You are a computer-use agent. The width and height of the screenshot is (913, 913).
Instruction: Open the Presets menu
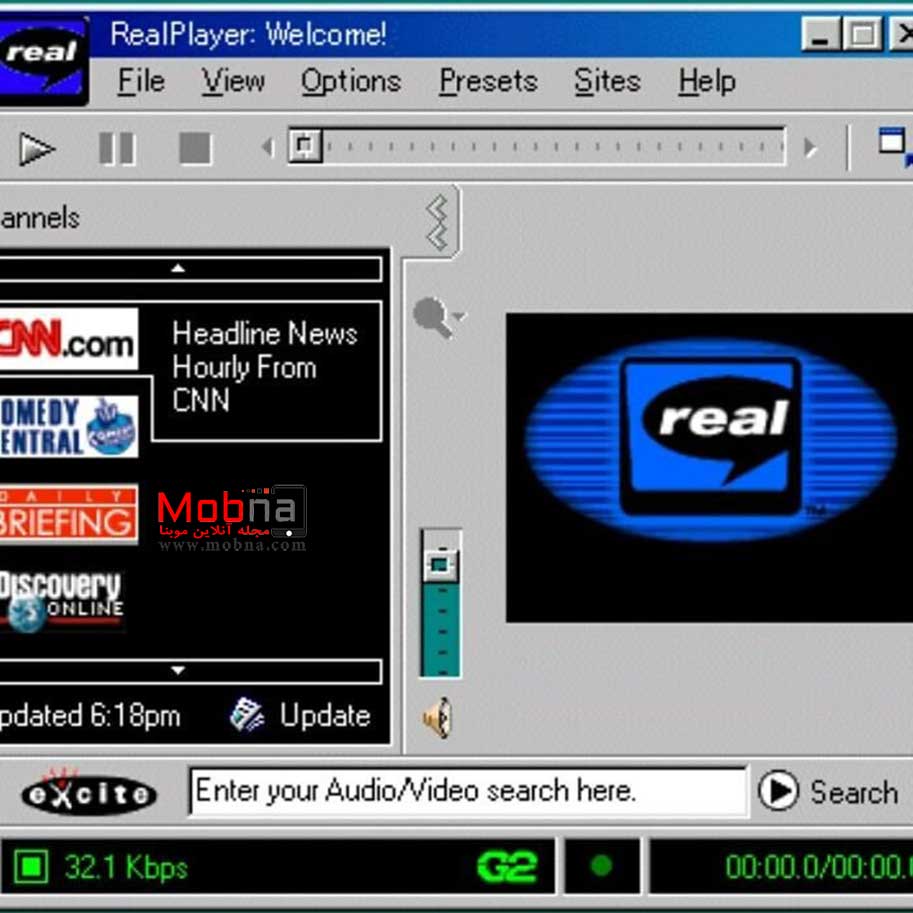coord(488,81)
